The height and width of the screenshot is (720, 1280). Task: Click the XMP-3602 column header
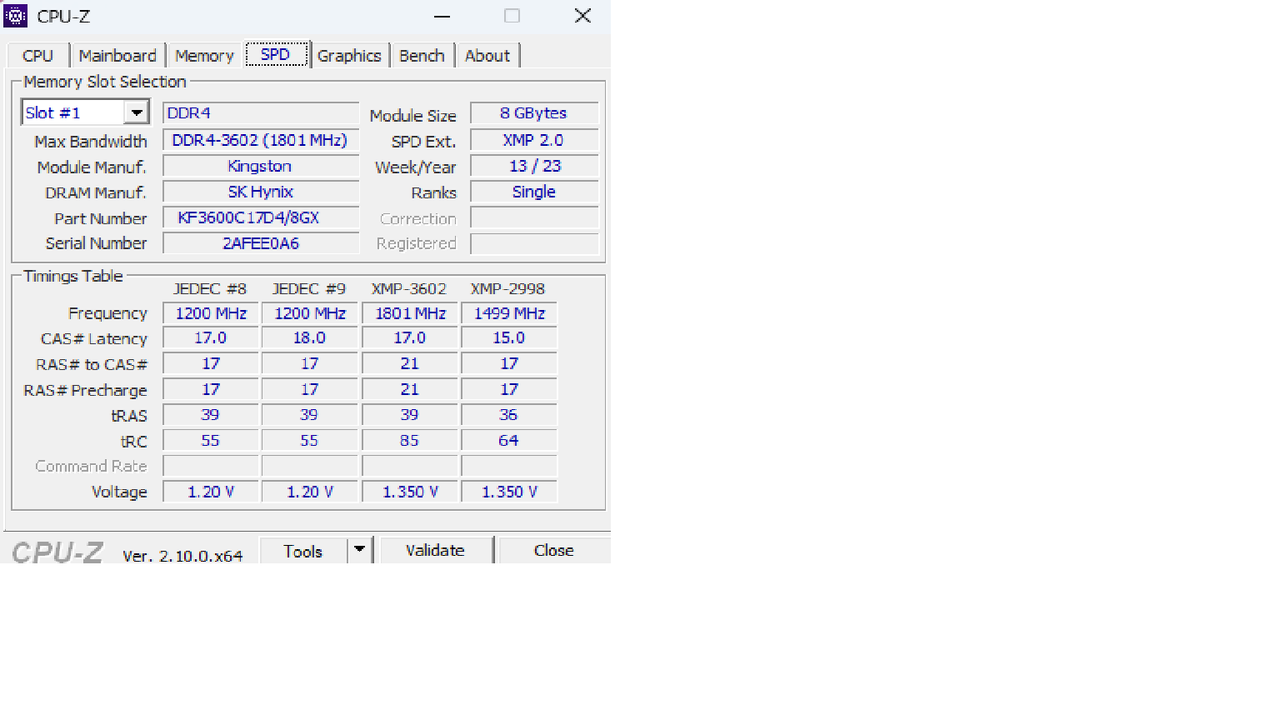[x=409, y=289]
